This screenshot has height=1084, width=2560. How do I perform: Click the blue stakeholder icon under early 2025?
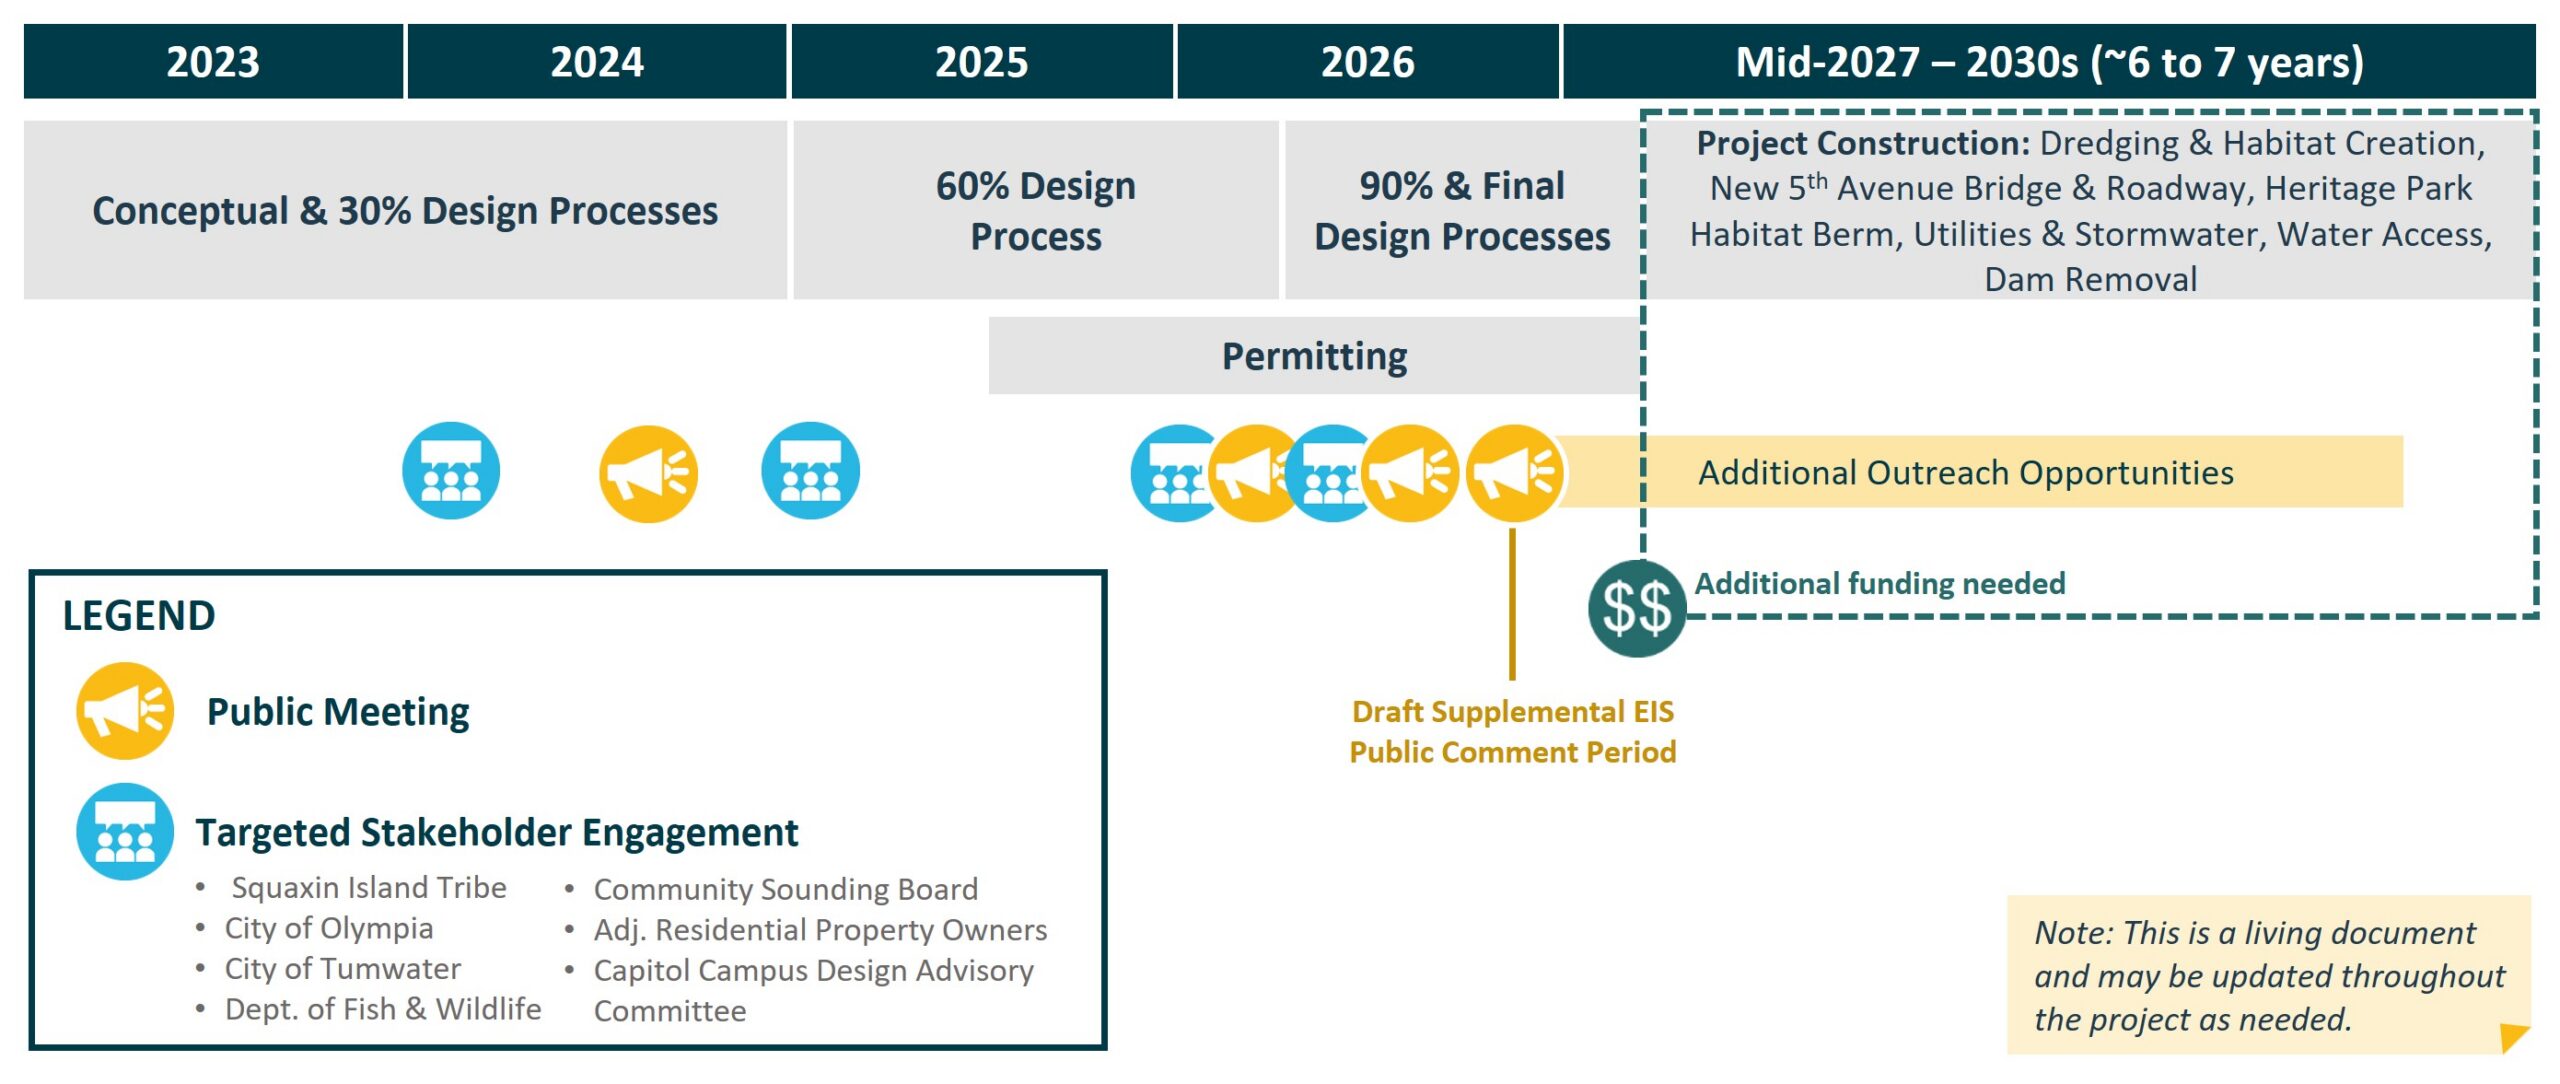point(810,471)
